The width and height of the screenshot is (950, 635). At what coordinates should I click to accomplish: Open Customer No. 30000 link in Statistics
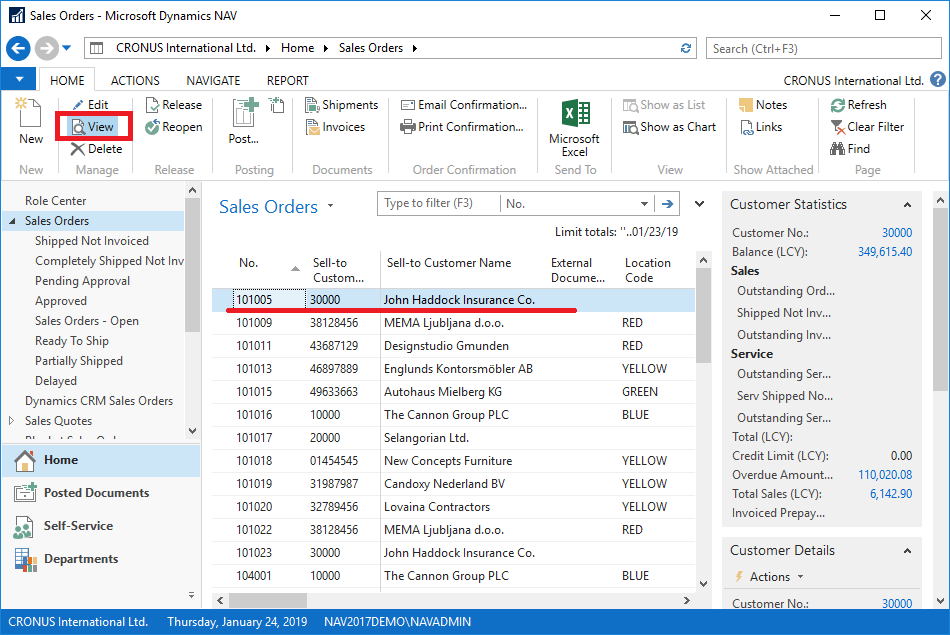point(897,233)
